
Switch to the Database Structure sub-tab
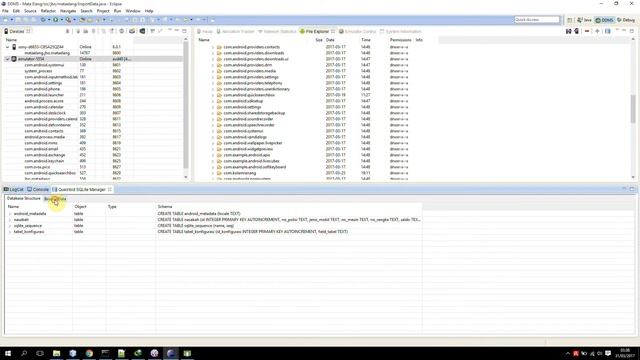pos(24,198)
